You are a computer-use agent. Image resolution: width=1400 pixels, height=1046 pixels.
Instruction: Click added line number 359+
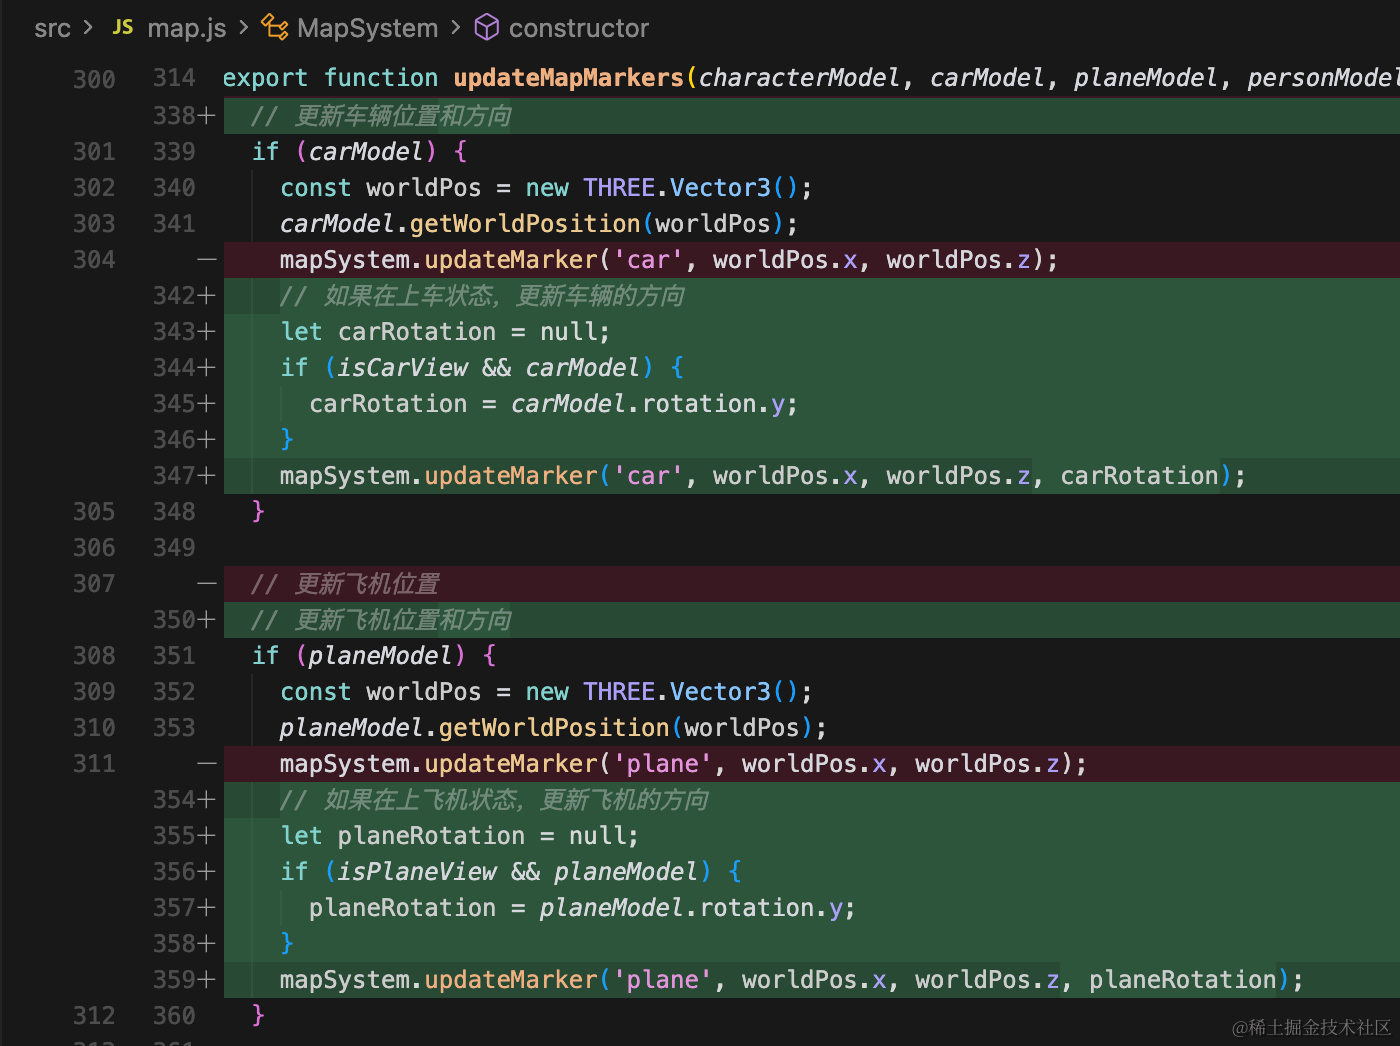pyautogui.click(x=184, y=980)
